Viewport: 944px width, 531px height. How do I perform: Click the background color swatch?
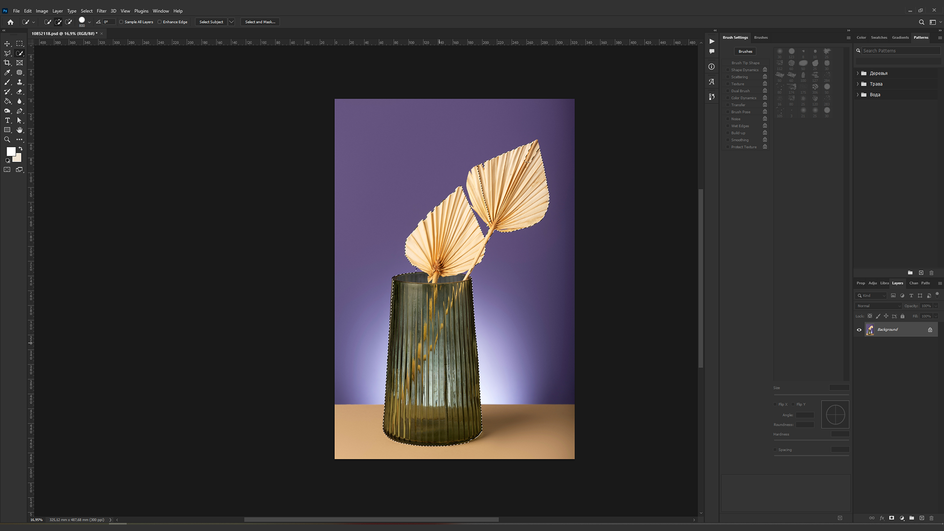[17, 158]
